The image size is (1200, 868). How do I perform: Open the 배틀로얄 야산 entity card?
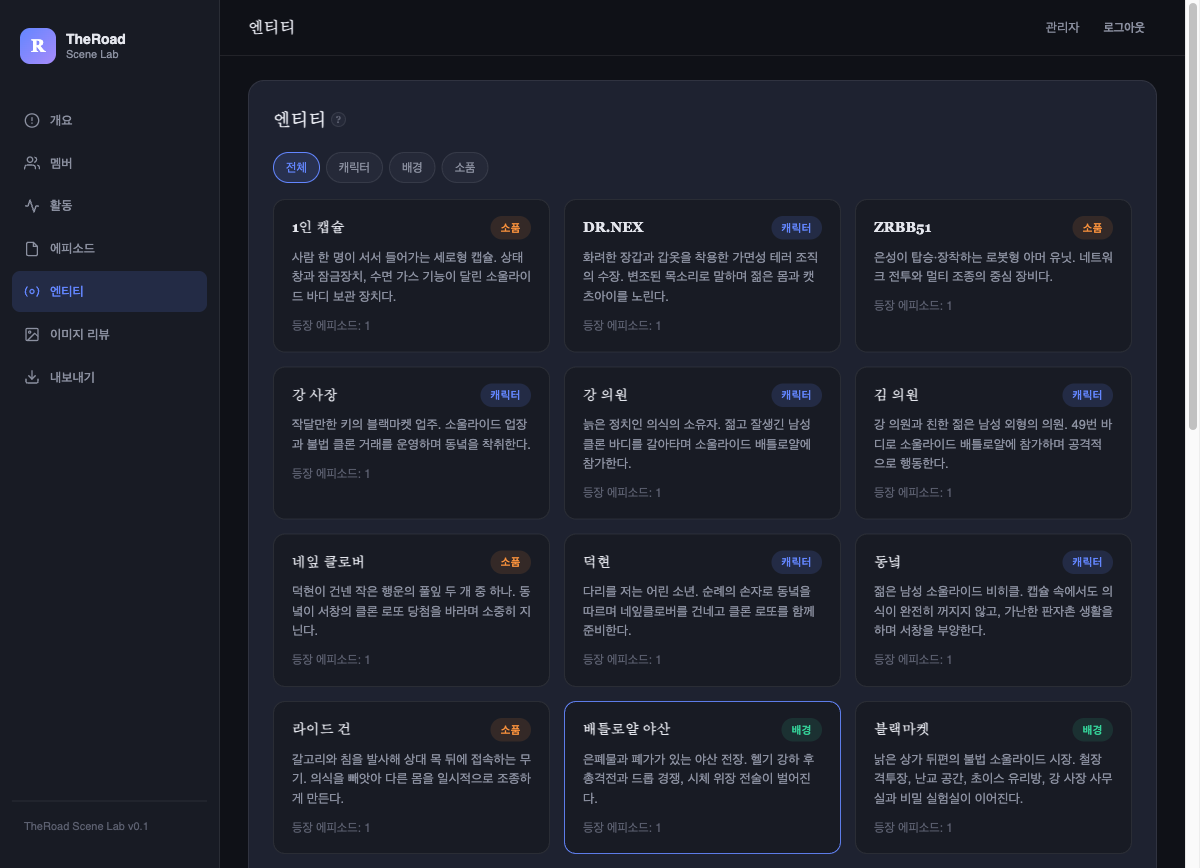(702, 777)
